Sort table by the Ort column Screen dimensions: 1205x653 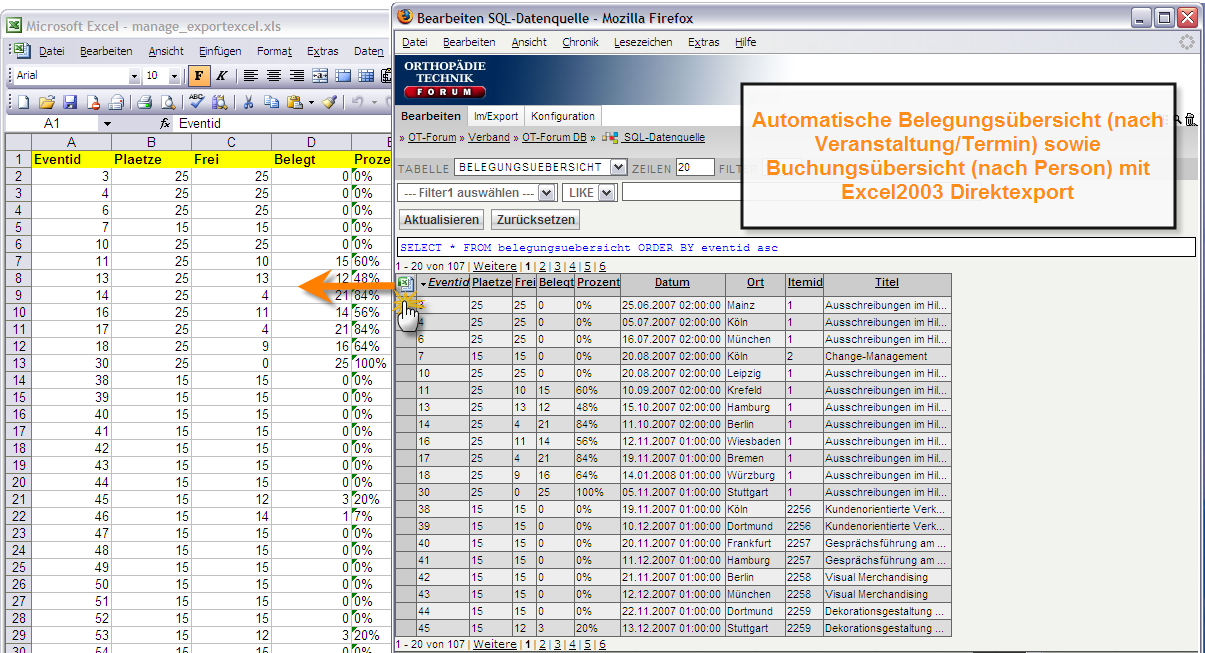755,283
